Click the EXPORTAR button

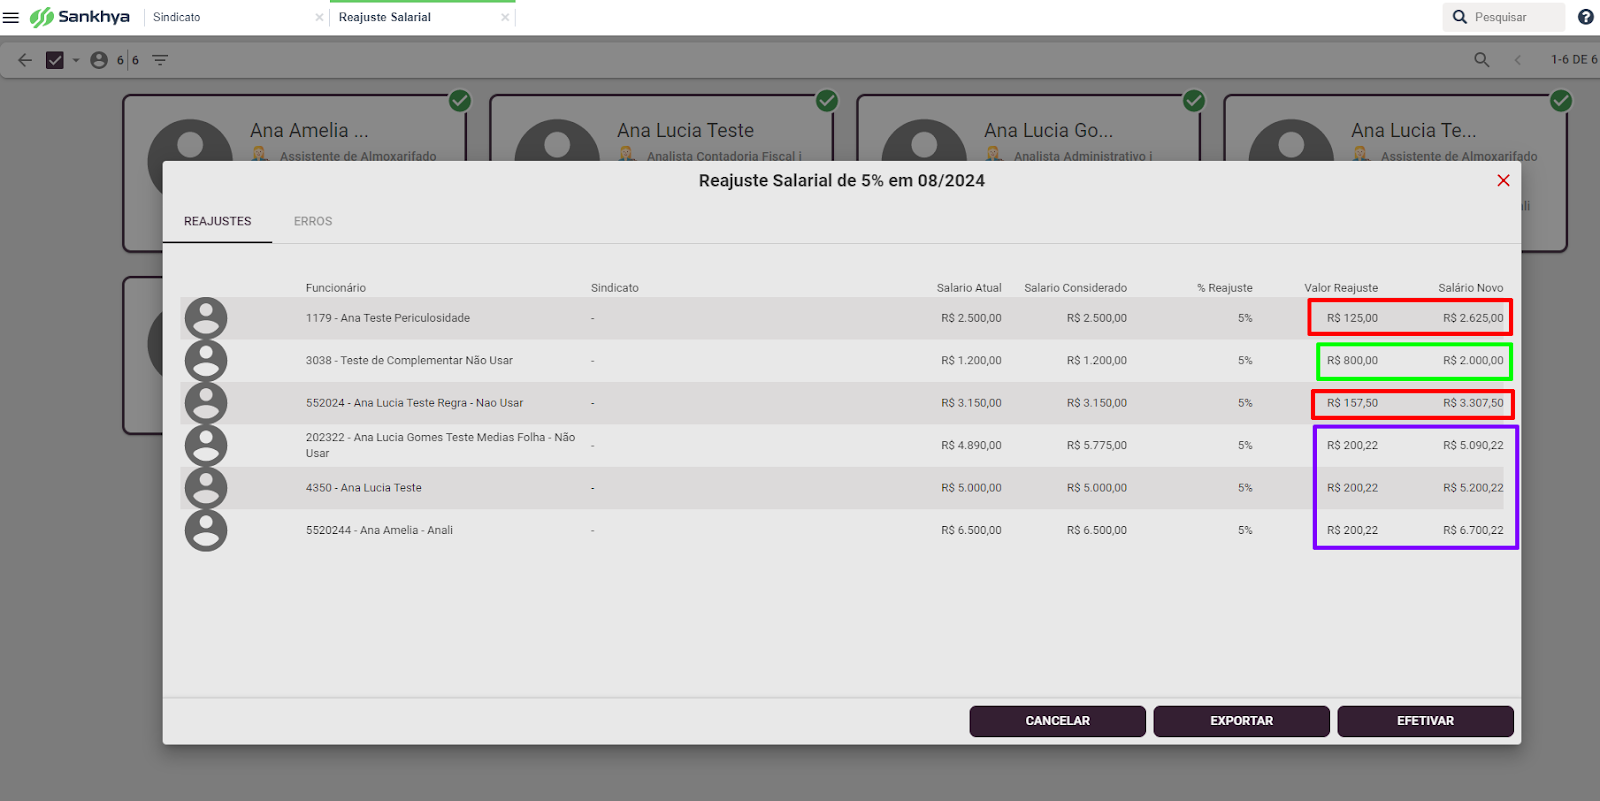pos(1241,721)
